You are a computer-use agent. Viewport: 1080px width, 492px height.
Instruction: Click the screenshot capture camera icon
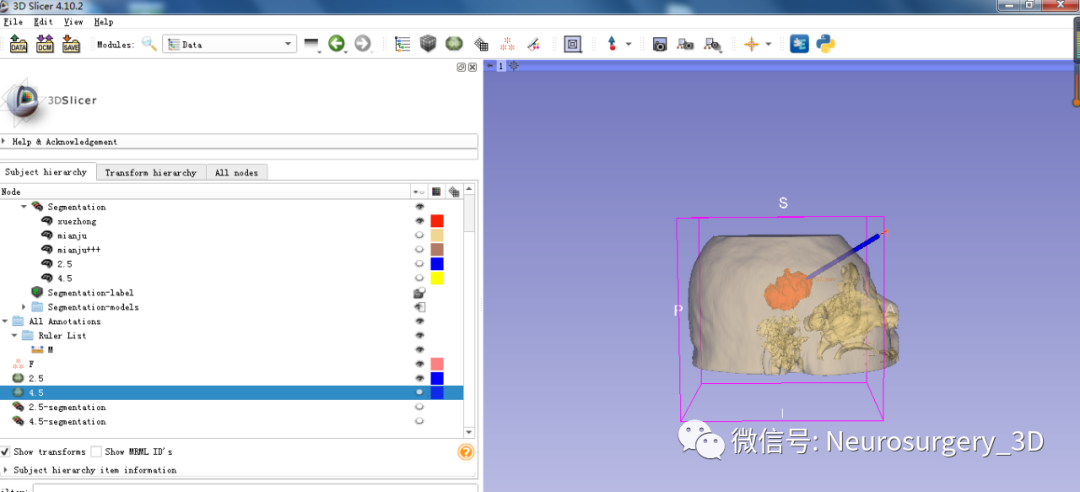tap(659, 44)
